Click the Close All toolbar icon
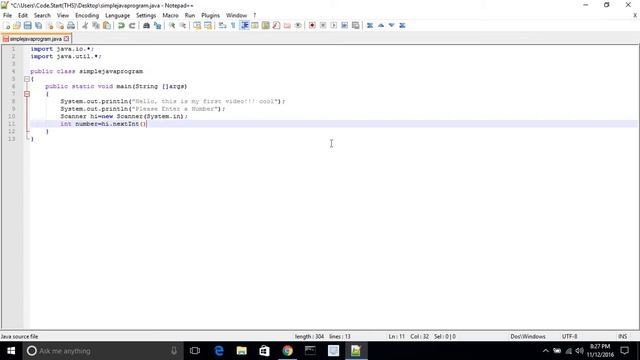Viewport: 640px width, 360px height. (x=60, y=25)
